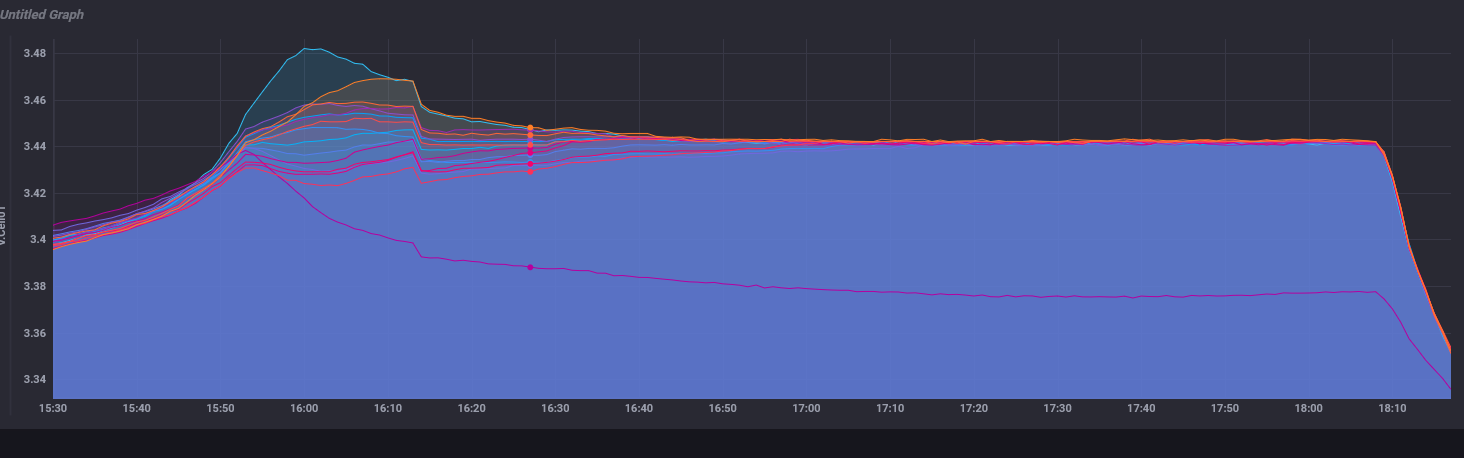Click the 16:30 time axis label
Viewport: 1464px width, 458px height.
[555, 408]
